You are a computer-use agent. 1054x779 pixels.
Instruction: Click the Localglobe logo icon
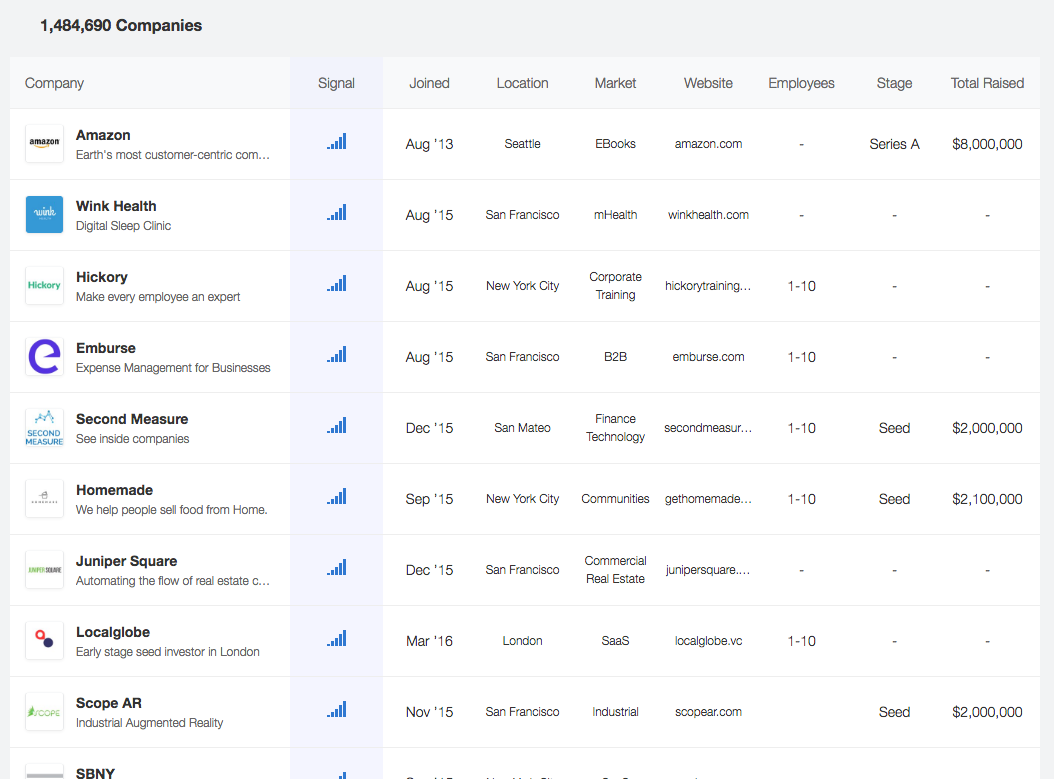coord(44,641)
